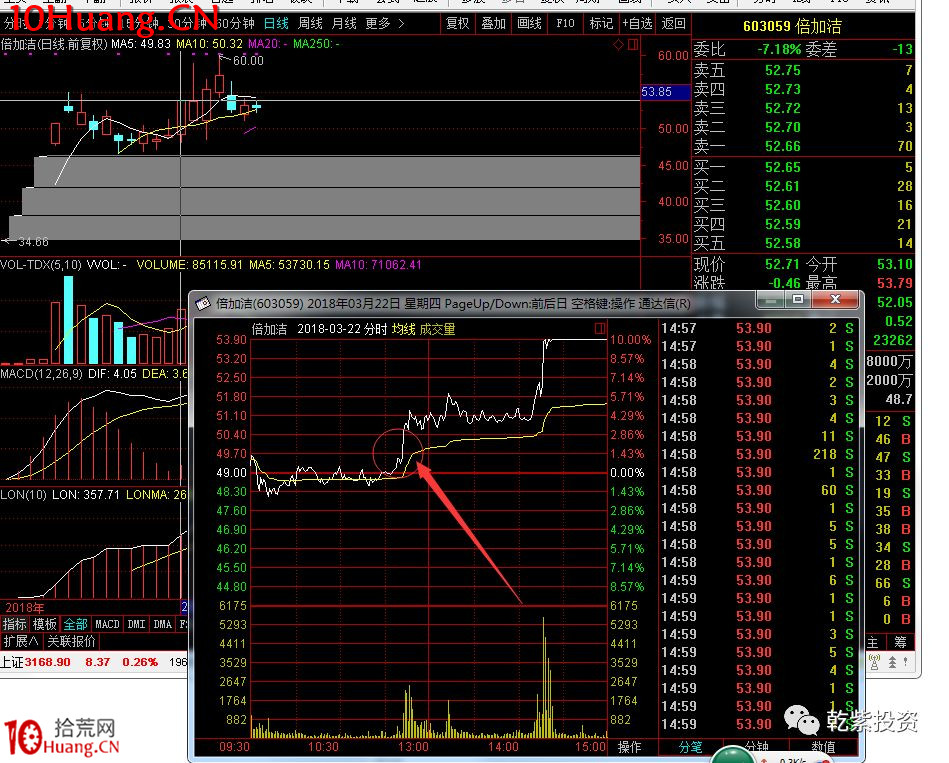Screen dimensions: 949x763
Task: Add stock with the +自选 button
Action: click(x=637, y=24)
